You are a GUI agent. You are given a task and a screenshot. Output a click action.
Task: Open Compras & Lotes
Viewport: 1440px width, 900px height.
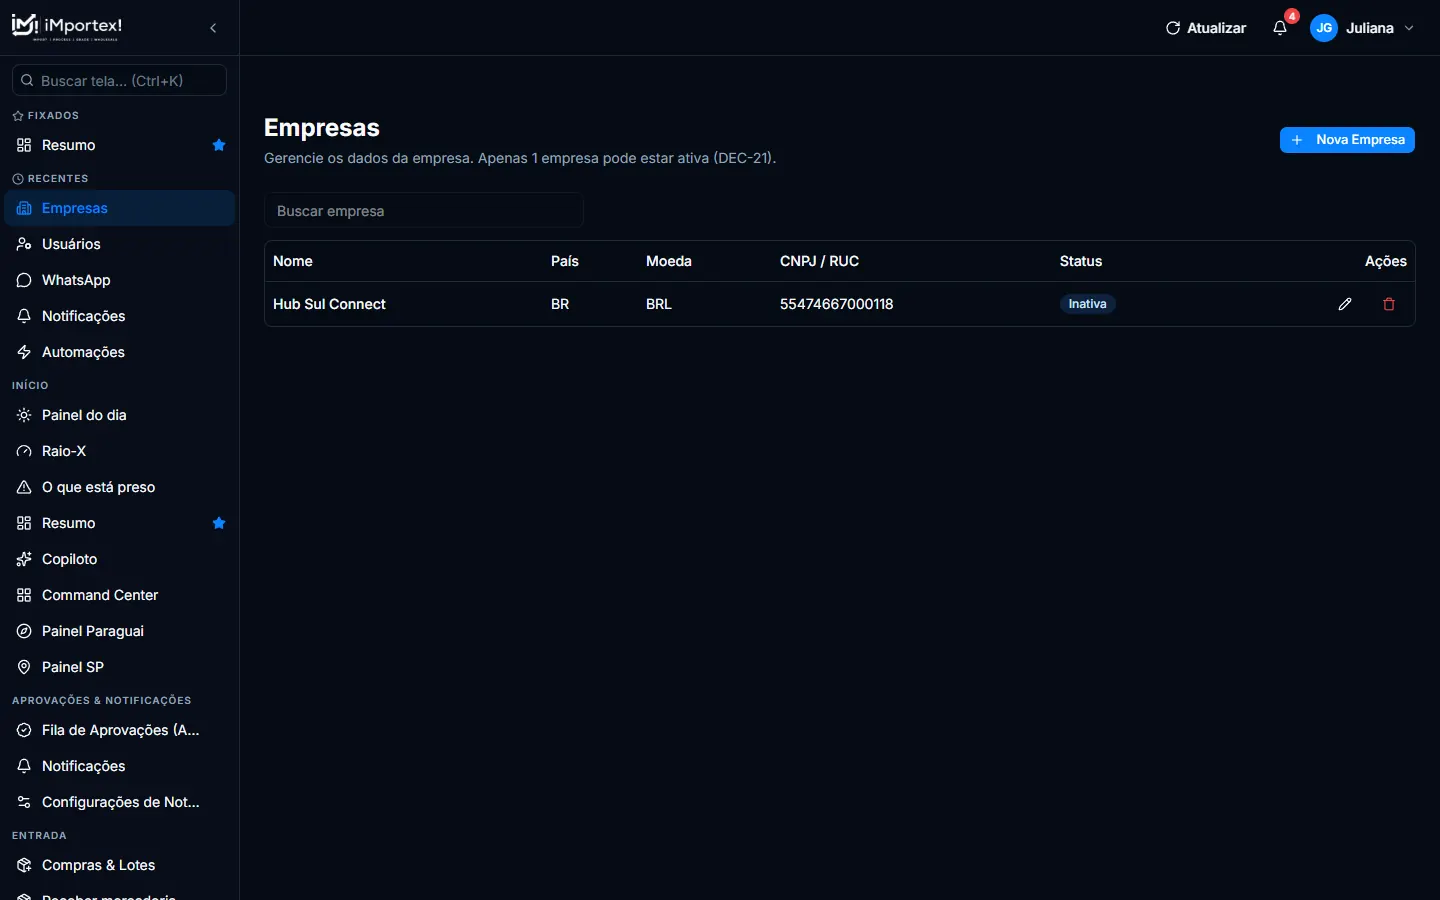point(120,865)
